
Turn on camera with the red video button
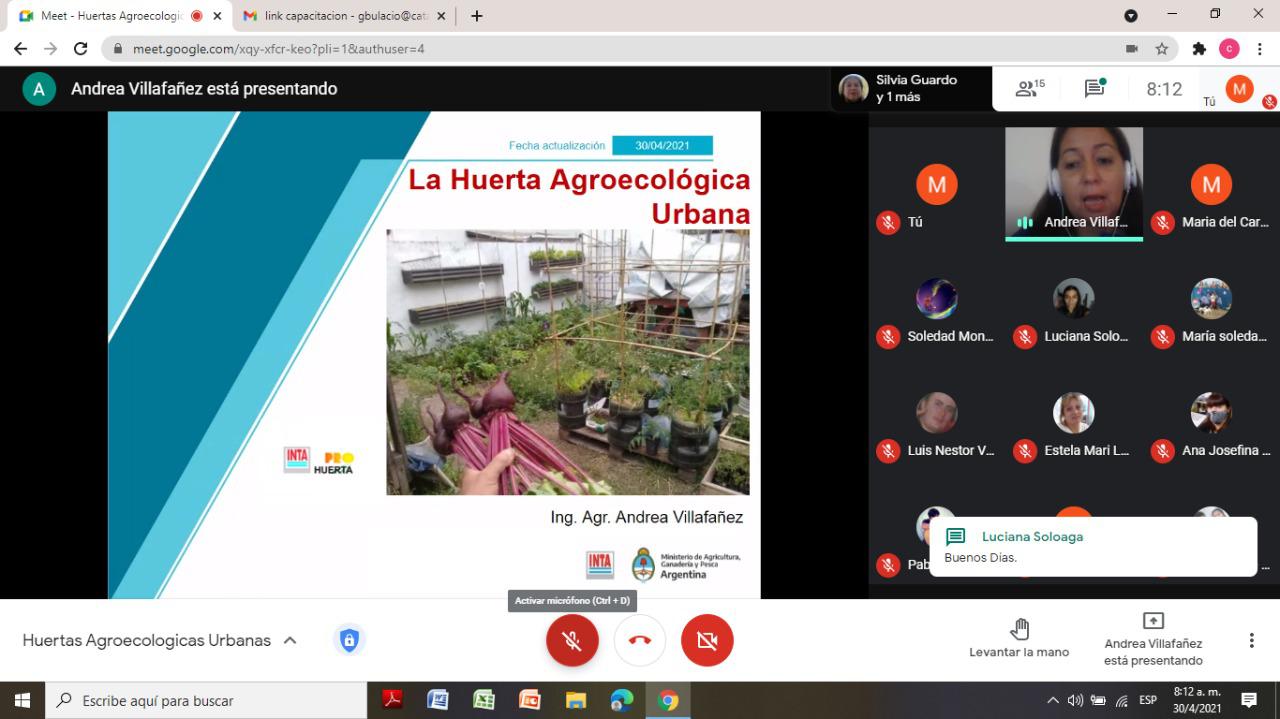click(707, 640)
